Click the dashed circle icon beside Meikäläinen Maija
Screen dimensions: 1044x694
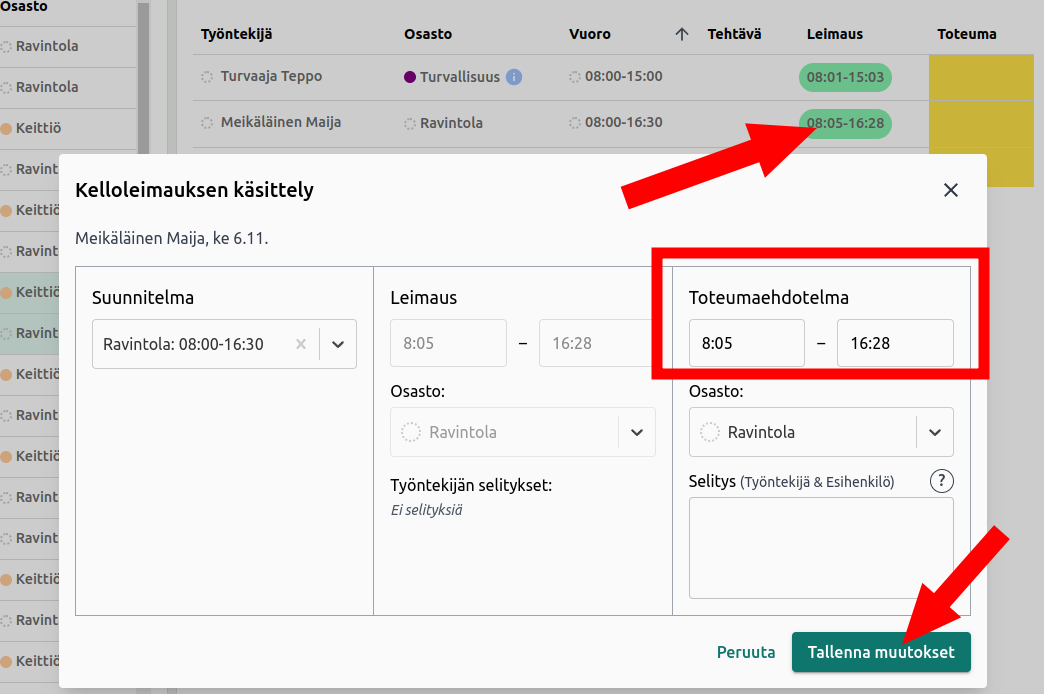coord(207,123)
